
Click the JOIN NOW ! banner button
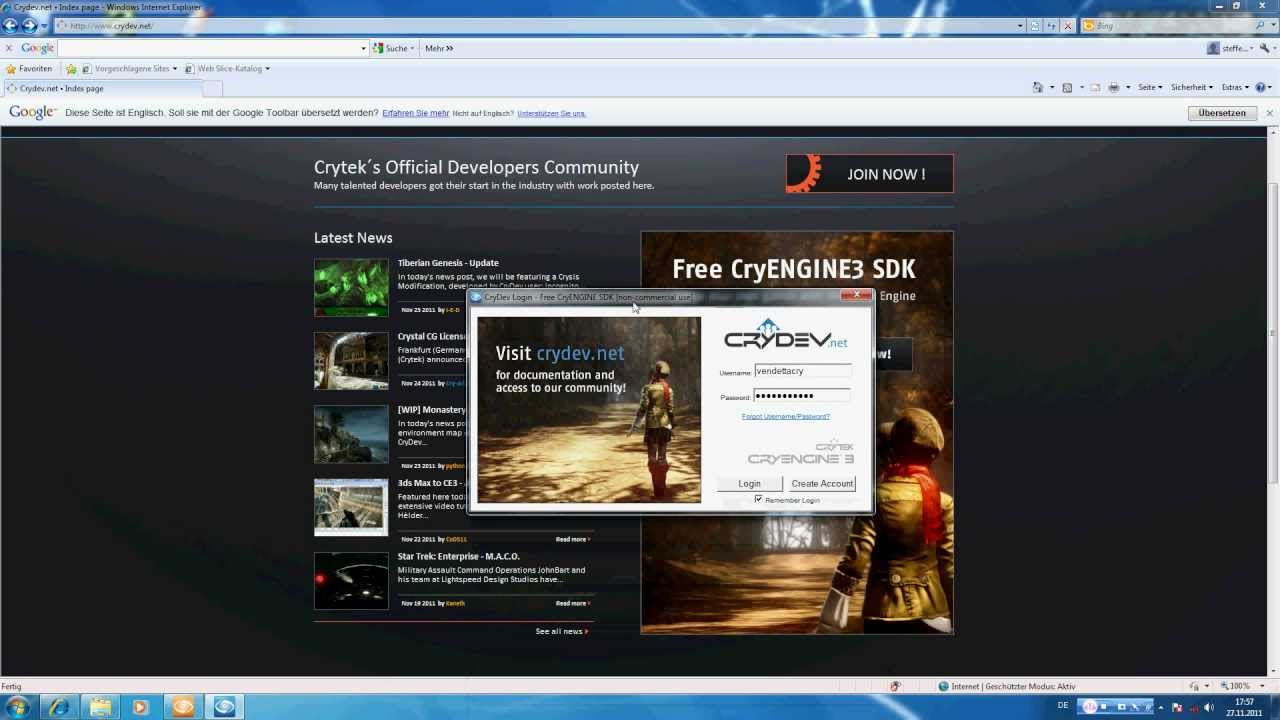[x=869, y=173]
